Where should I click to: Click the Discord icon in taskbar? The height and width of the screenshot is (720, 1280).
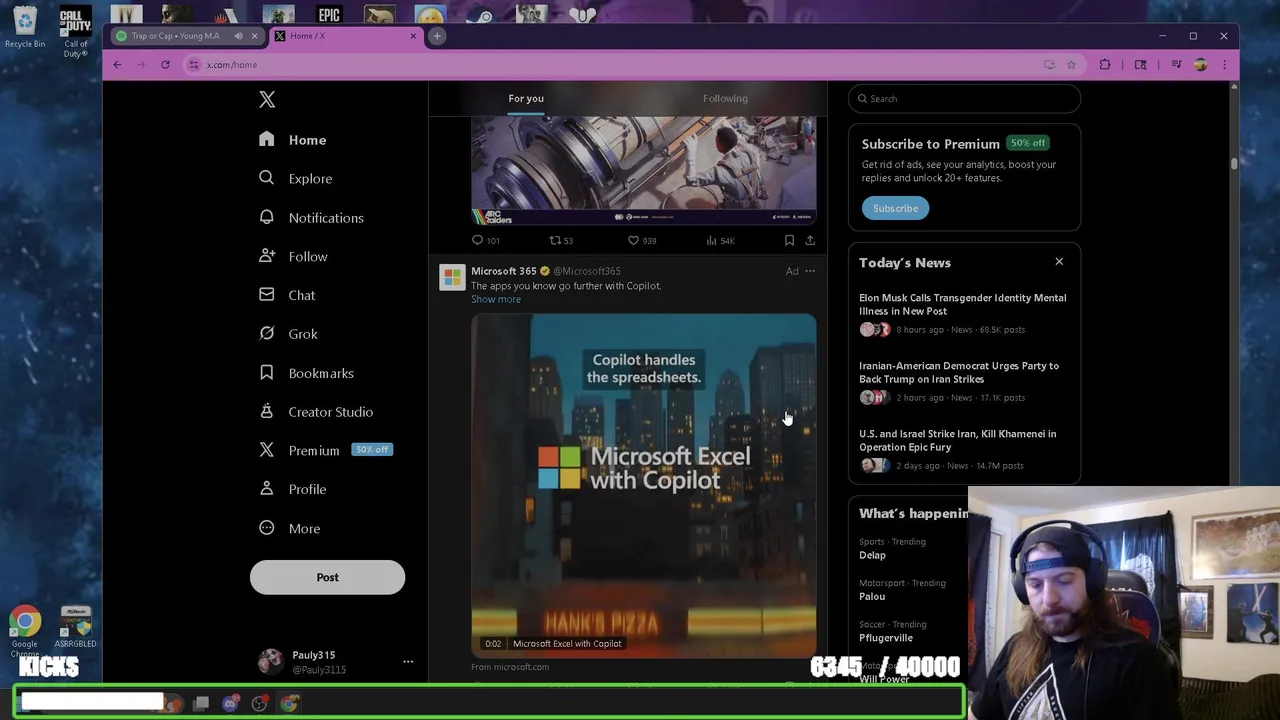coord(230,704)
